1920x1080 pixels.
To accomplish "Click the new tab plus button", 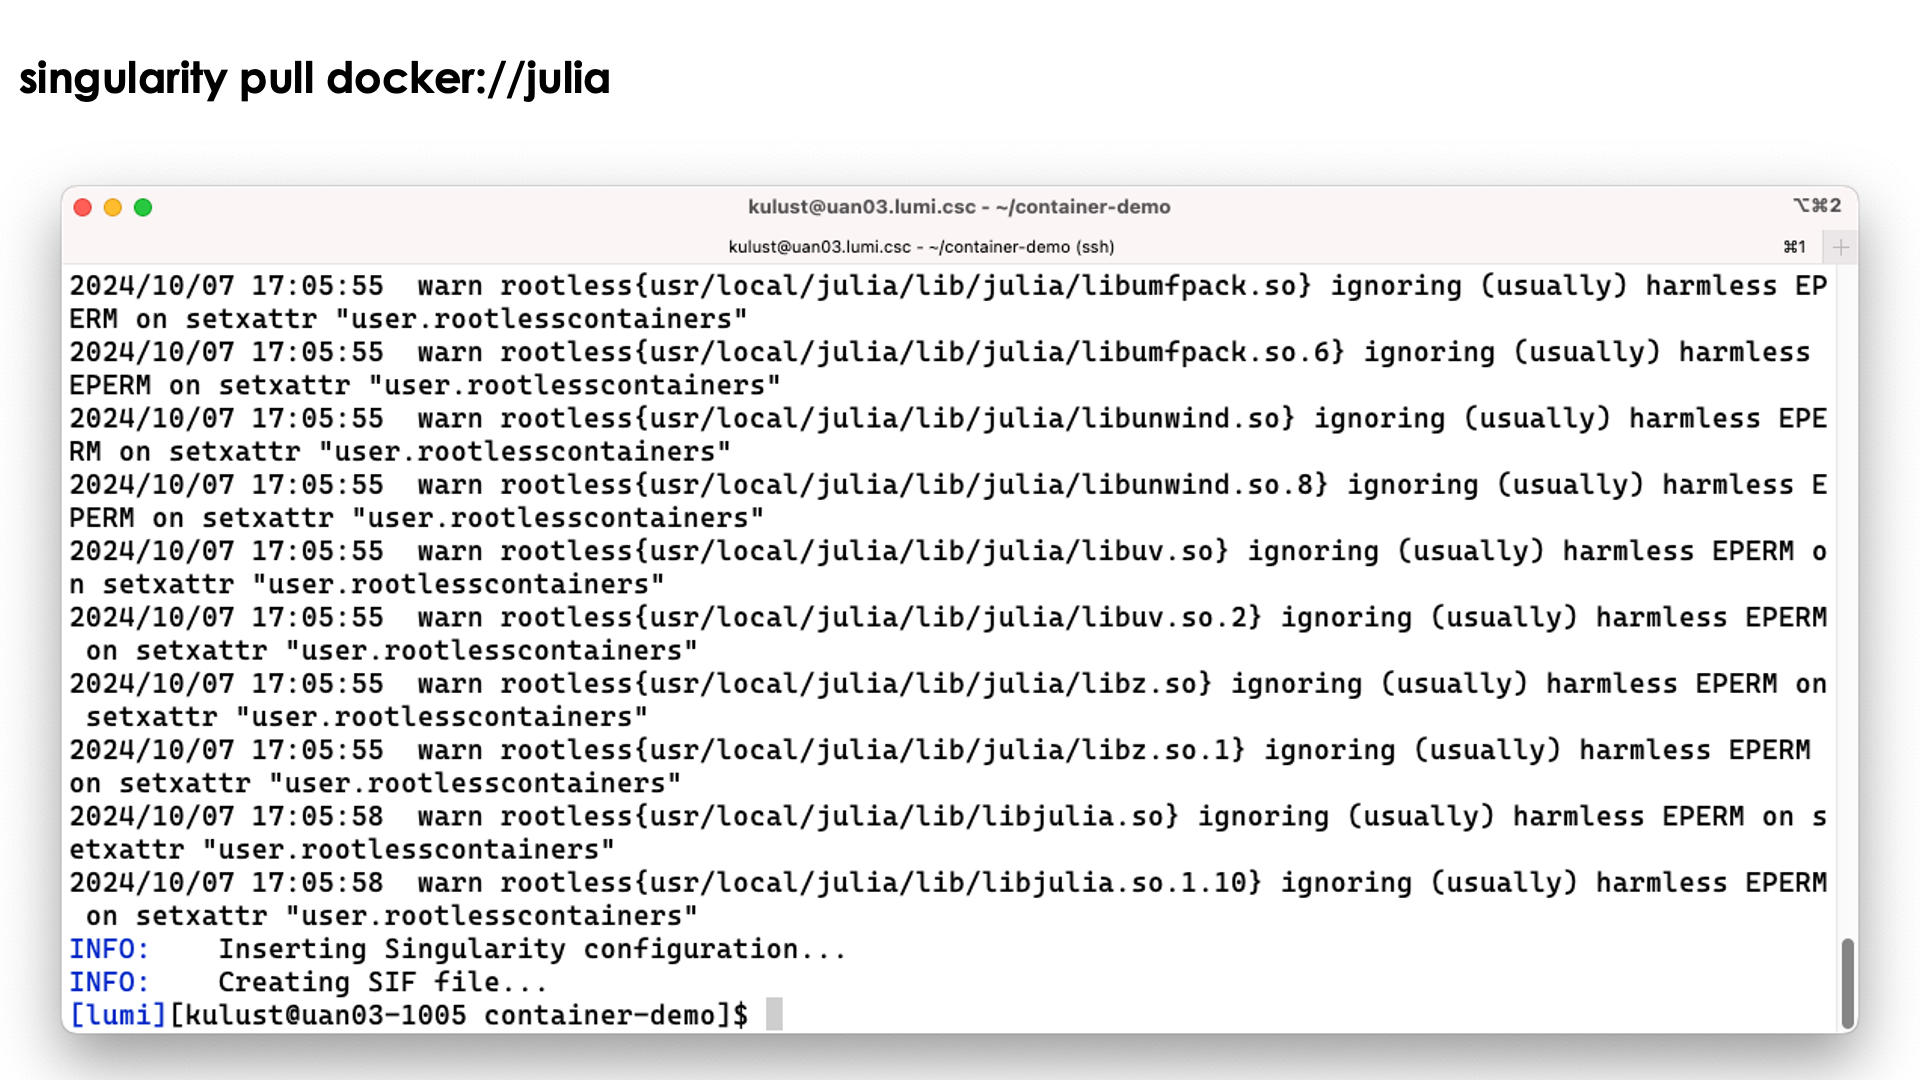I will tap(1840, 247).
